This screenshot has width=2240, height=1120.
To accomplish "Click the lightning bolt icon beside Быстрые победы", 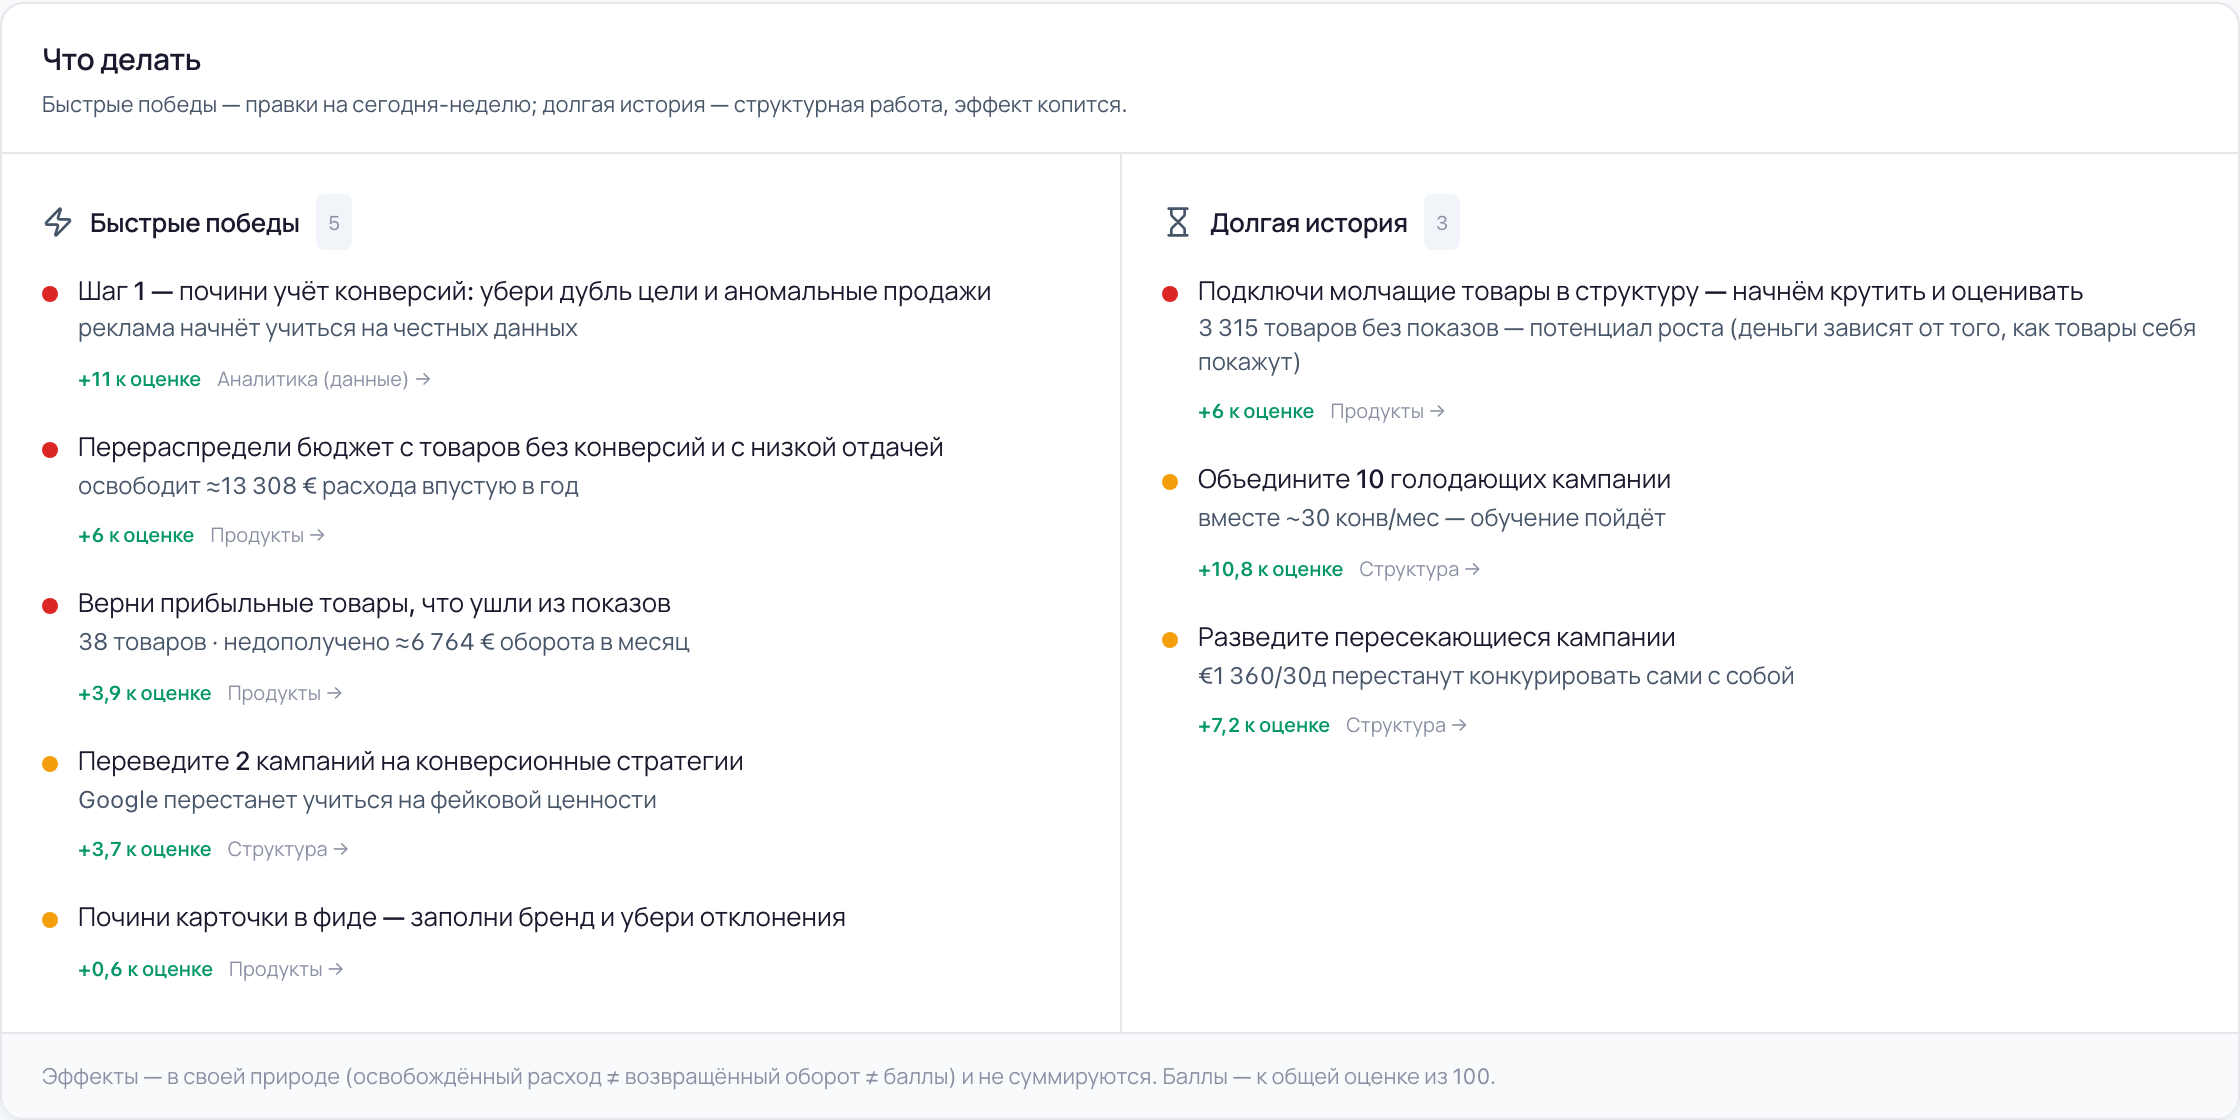I will point(58,222).
